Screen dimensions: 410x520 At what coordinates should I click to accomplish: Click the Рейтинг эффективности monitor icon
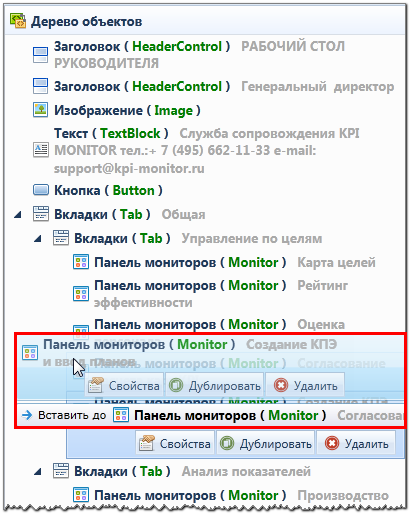coord(81,294)
